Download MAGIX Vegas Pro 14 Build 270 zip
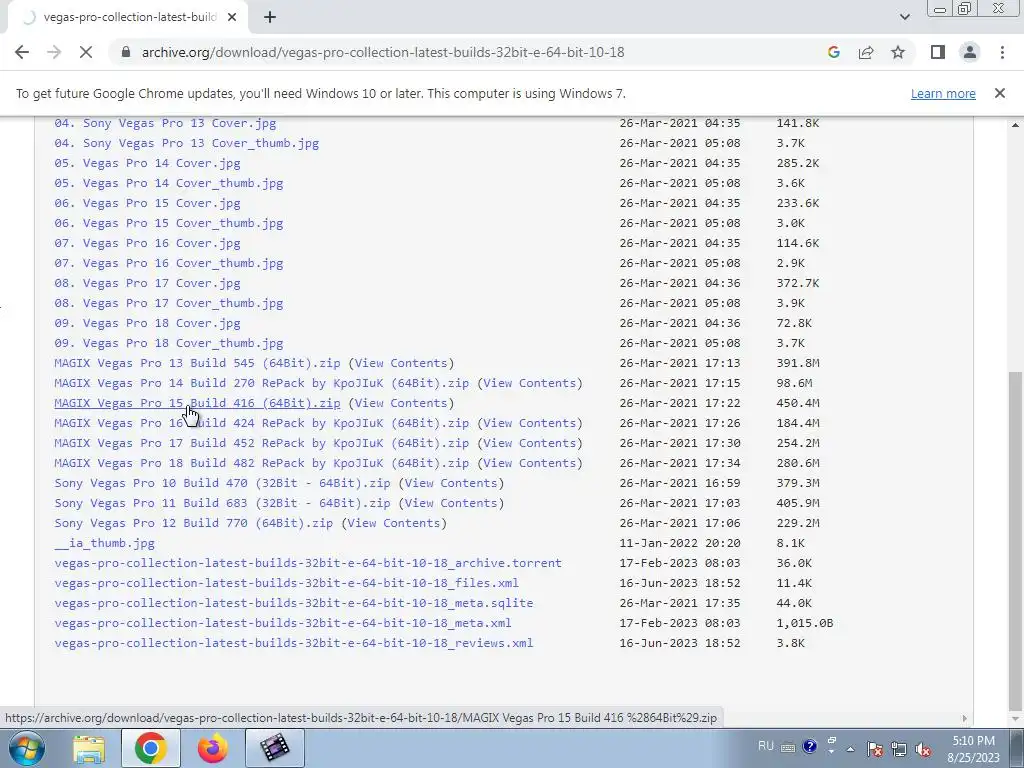 [x=261, y=383]
